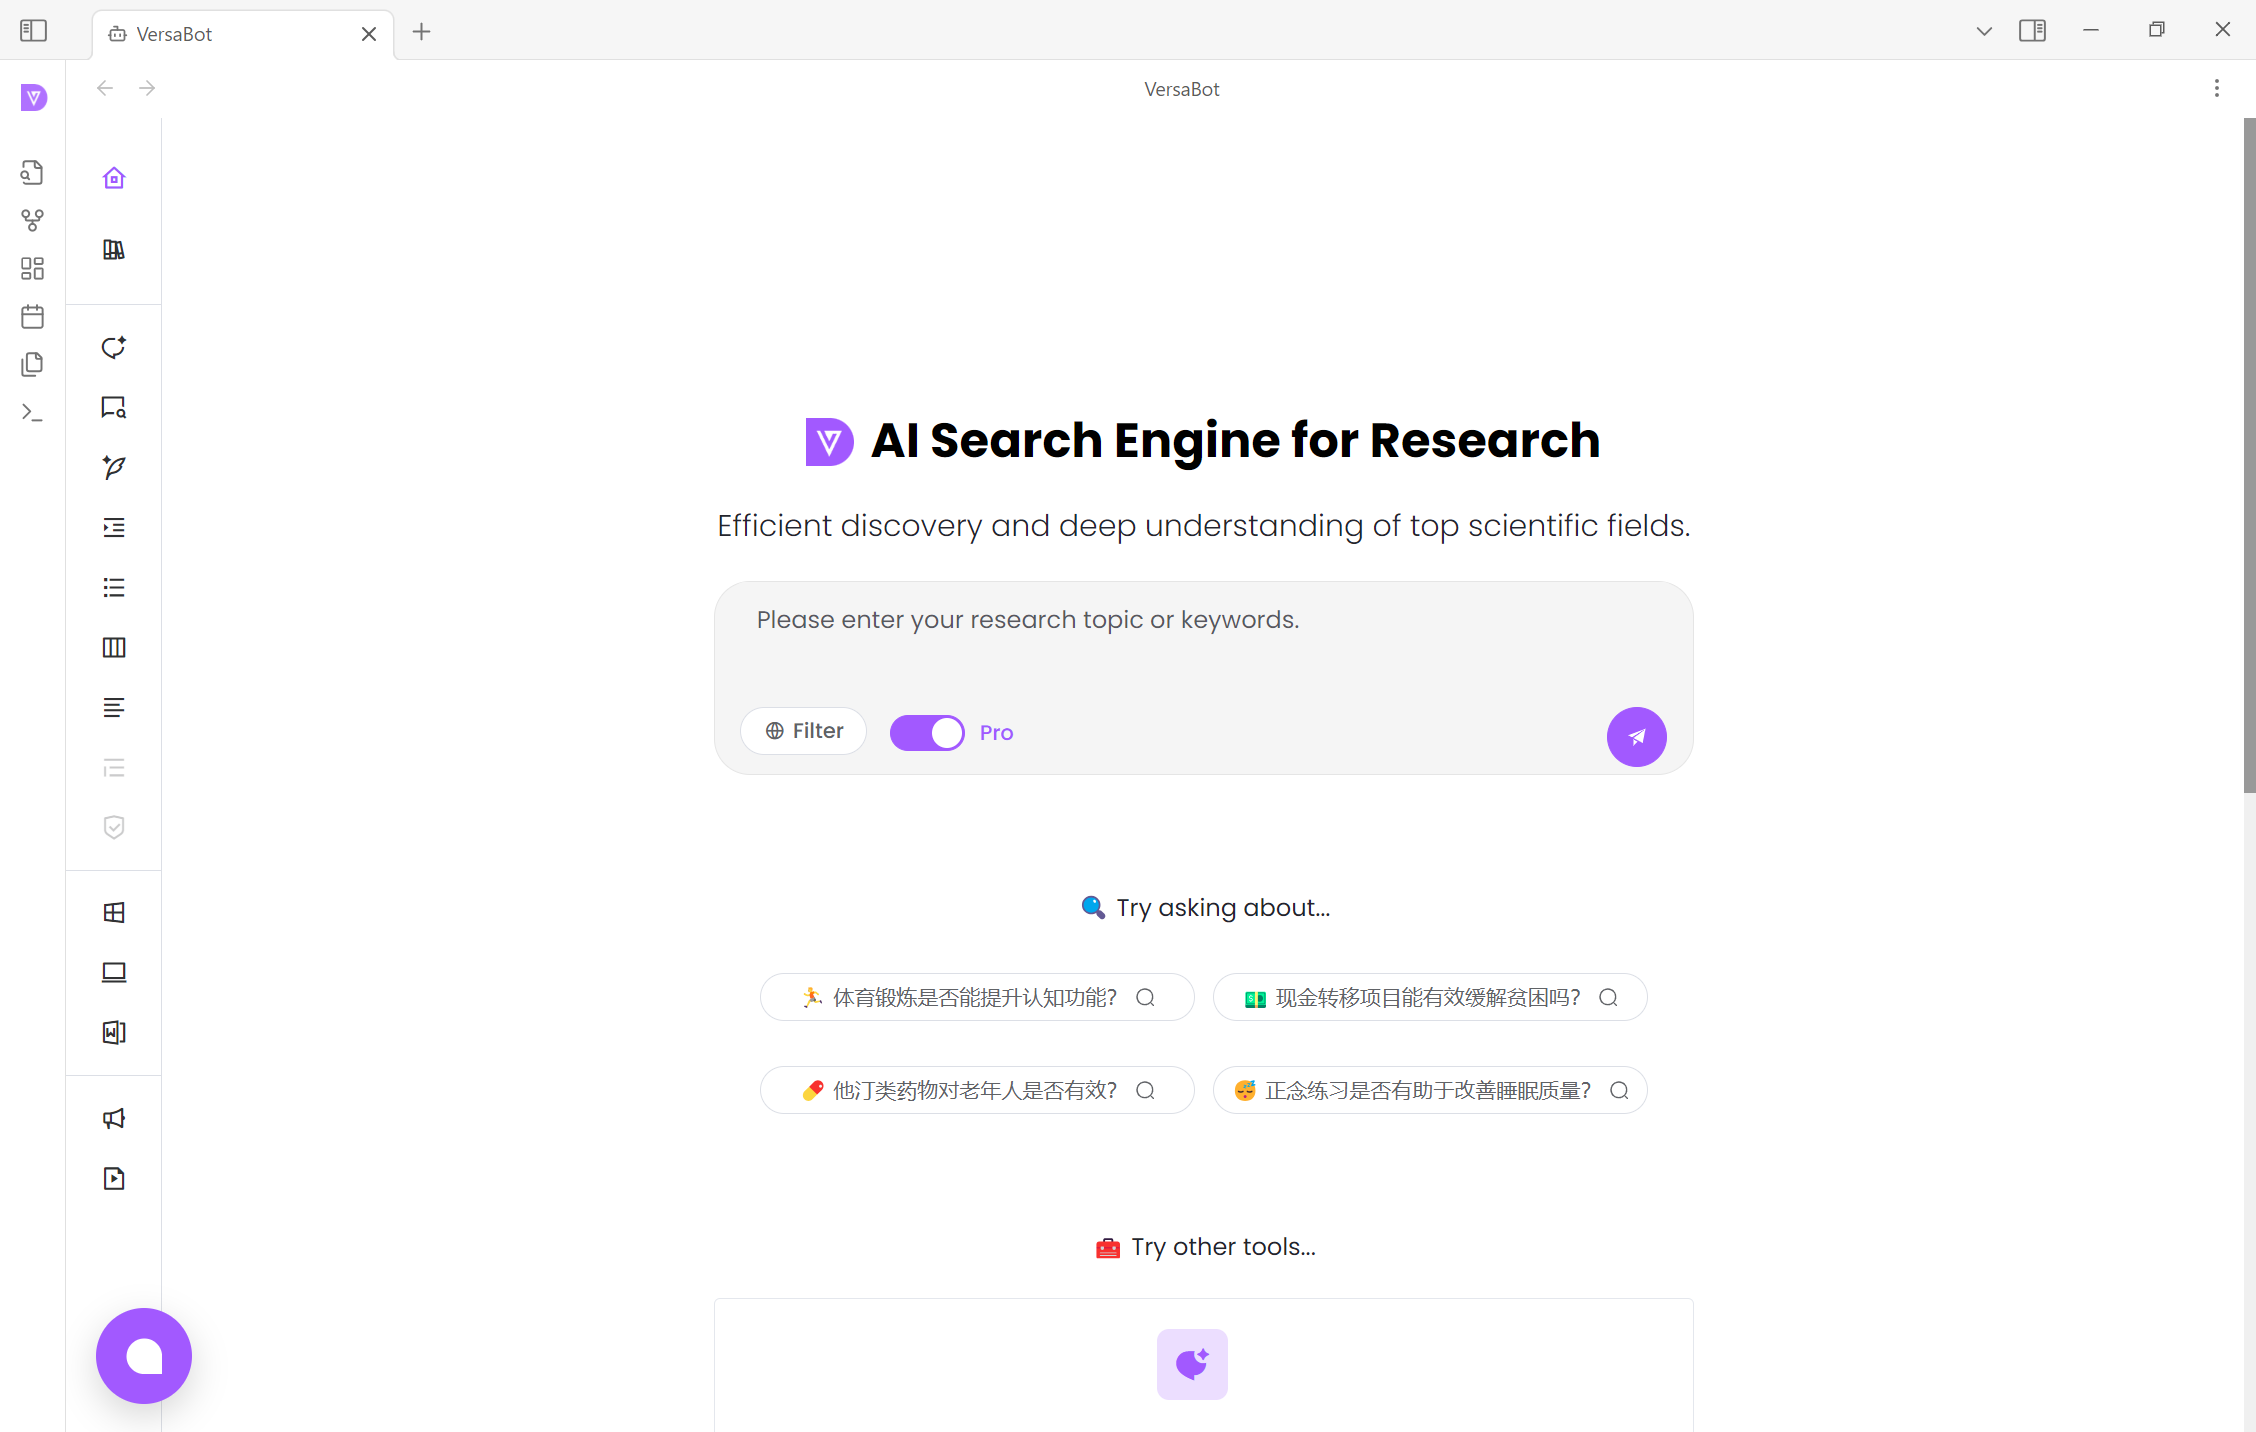The height and width of the screenshot is (1432, 2256).
Task: Open a new tab with plus
Action: point(421,32)
